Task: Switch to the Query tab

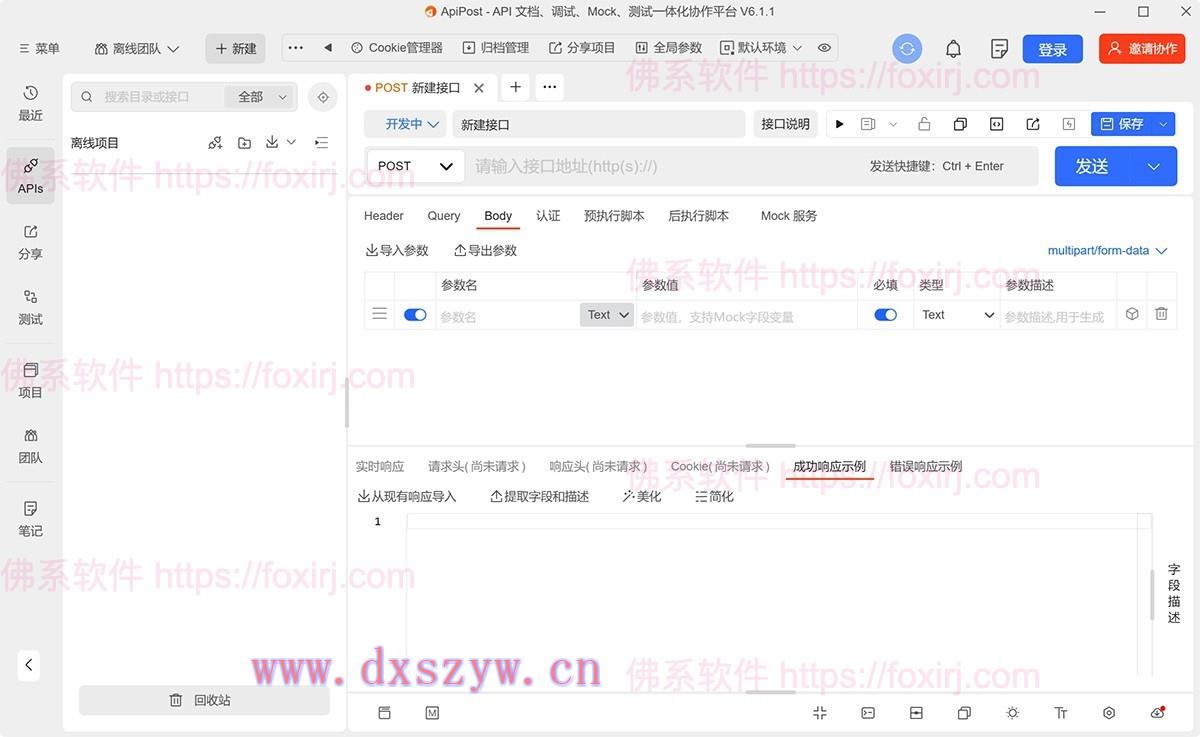Action: click(x=444, y=216)
